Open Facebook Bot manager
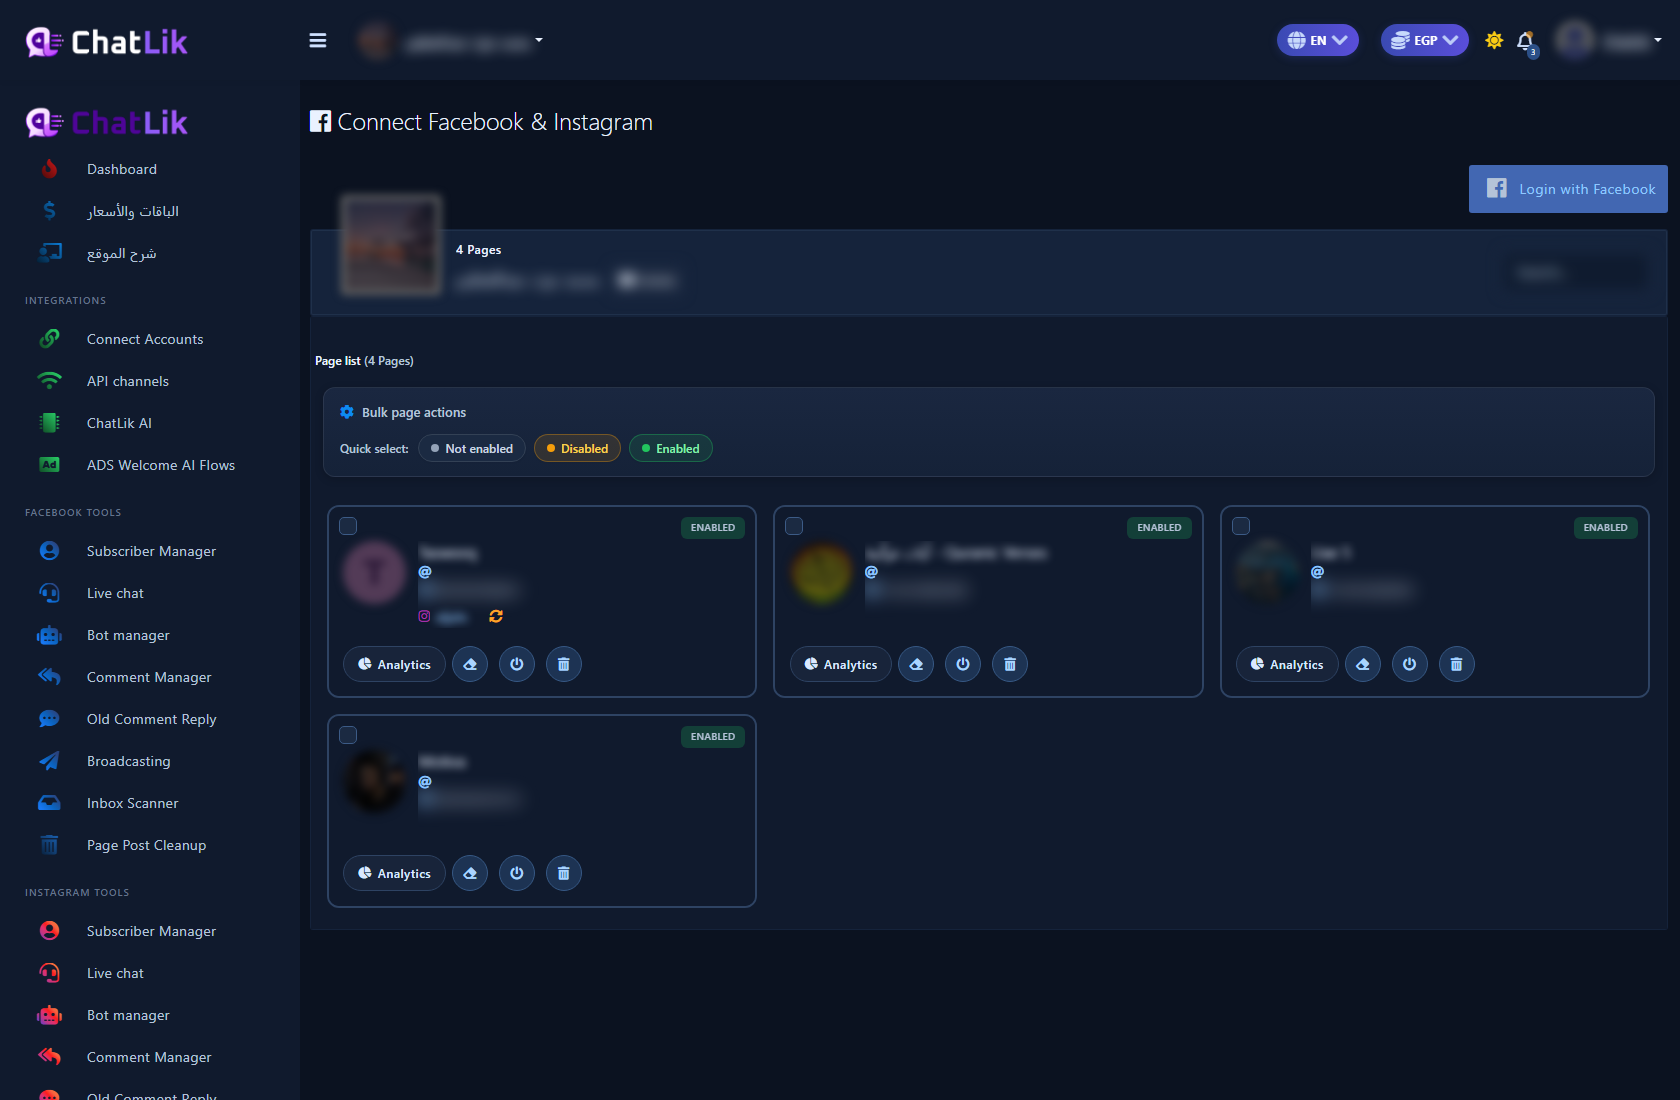Viewport: 1680px width, 1100px height. point(128,635)
